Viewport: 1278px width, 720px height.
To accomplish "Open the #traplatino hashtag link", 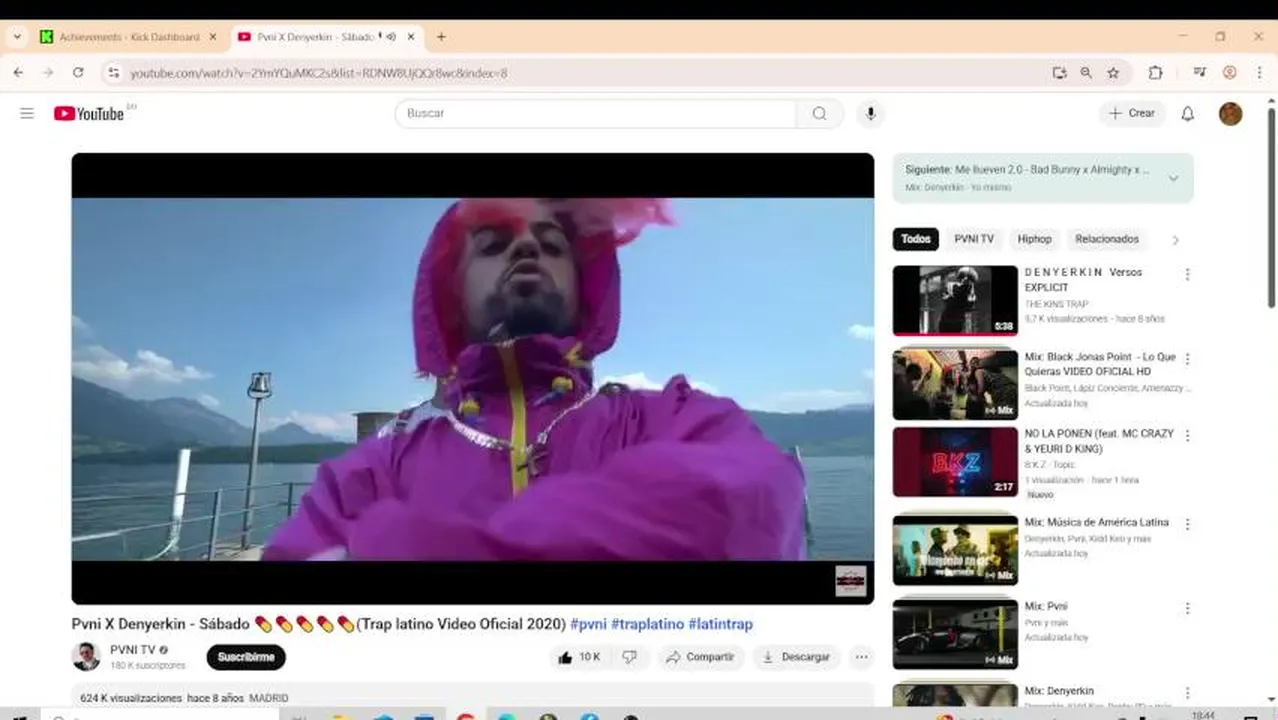I will tap(648, 624).
